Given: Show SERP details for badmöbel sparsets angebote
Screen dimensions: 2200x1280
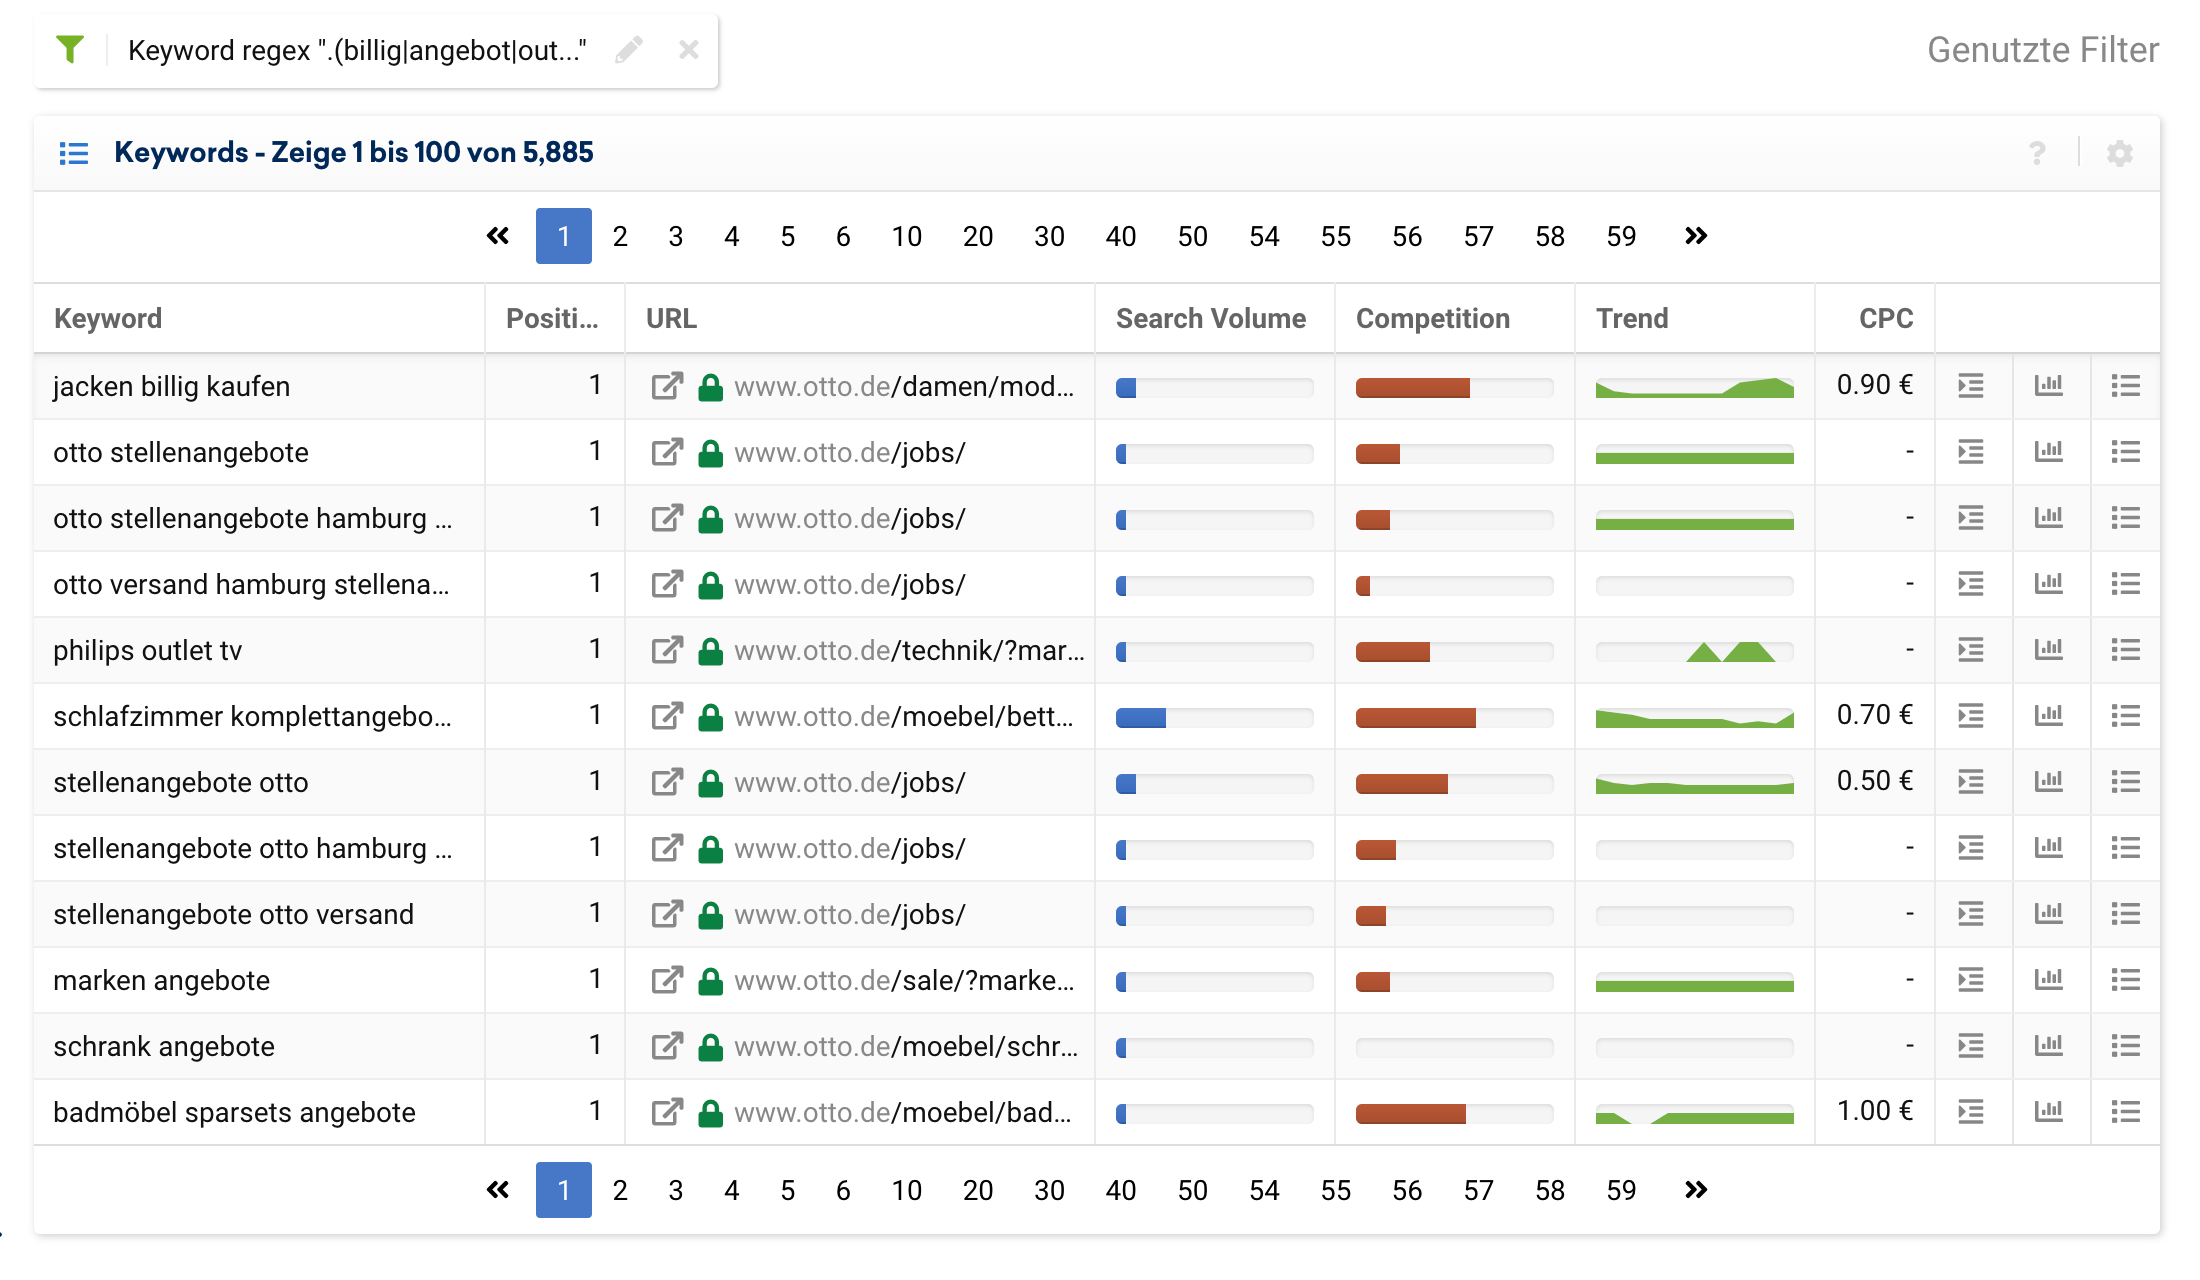Looking at the screenshot, I should click(x=1970, y=1111).
